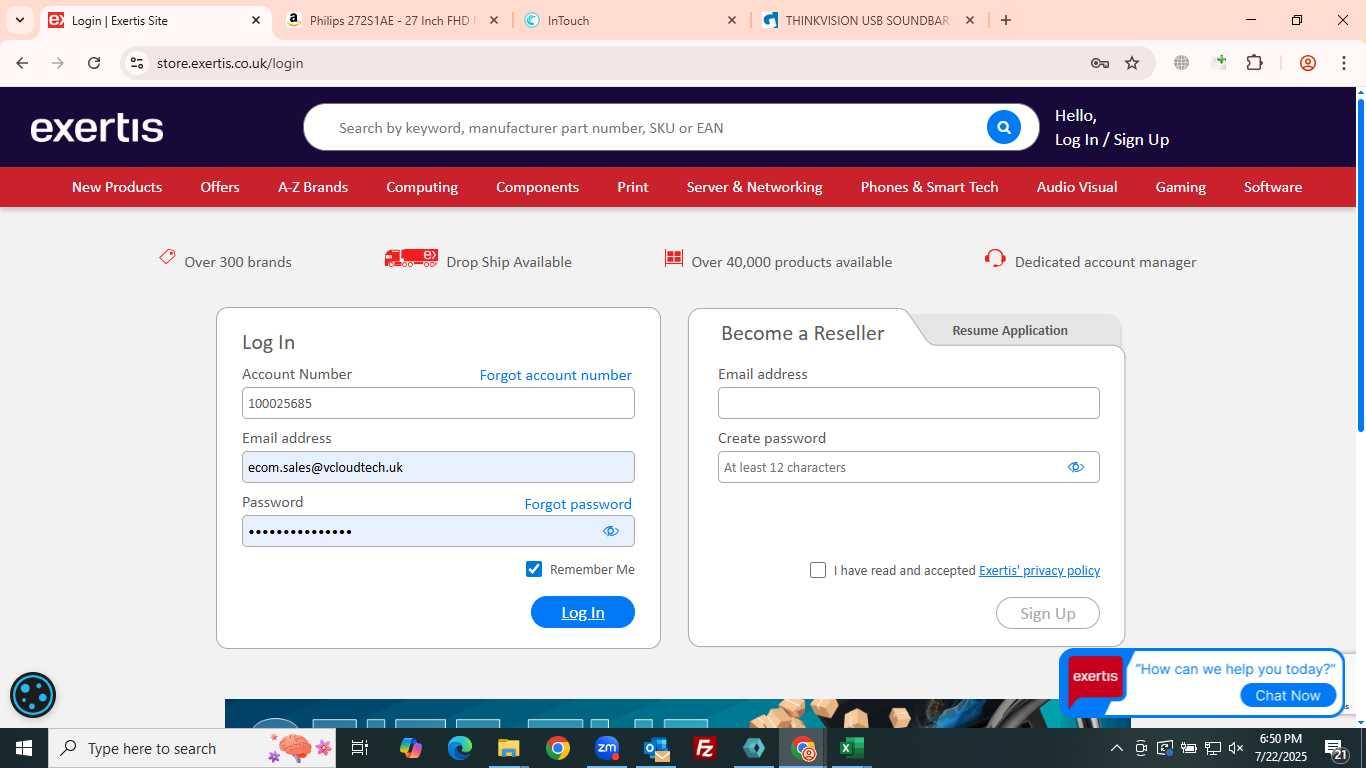
Task: Open A-Z Brands menu
Action: pos(313,187)
